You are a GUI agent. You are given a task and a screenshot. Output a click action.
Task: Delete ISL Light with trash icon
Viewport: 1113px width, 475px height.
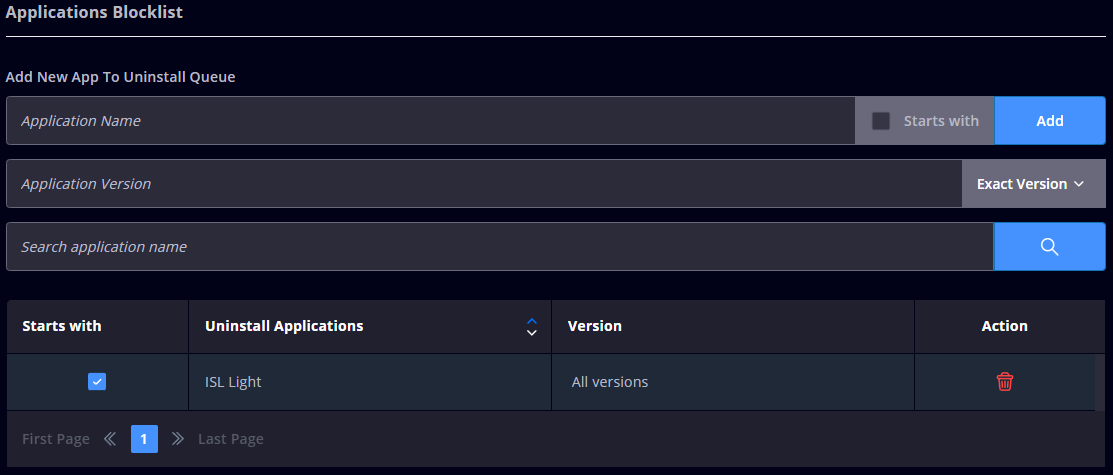(1005, 382)
